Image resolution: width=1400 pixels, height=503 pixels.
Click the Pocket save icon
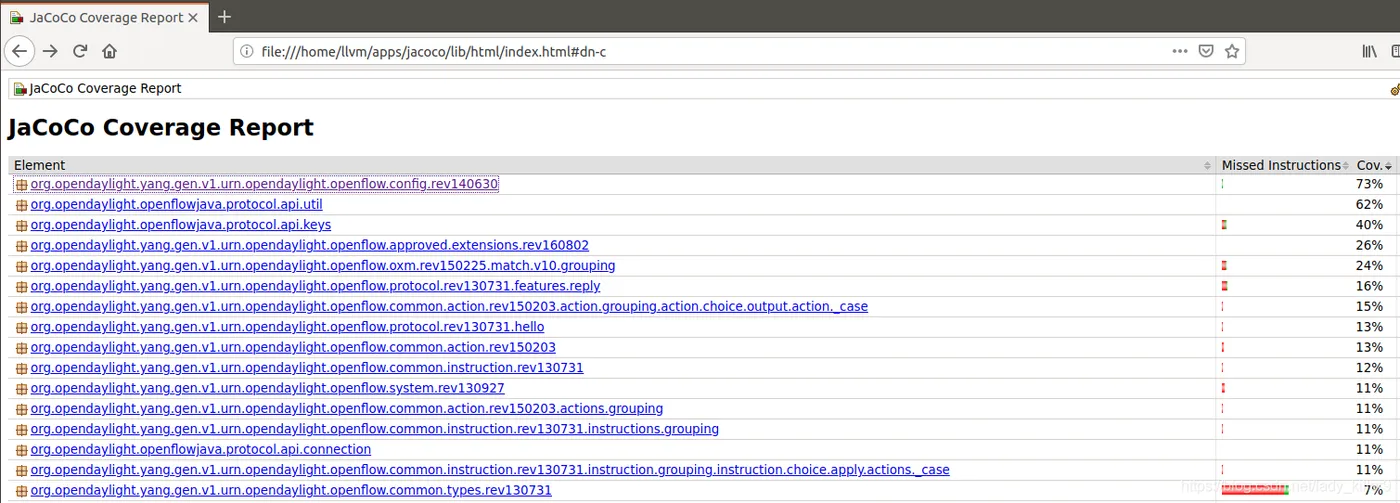[x=1206, y=51]
